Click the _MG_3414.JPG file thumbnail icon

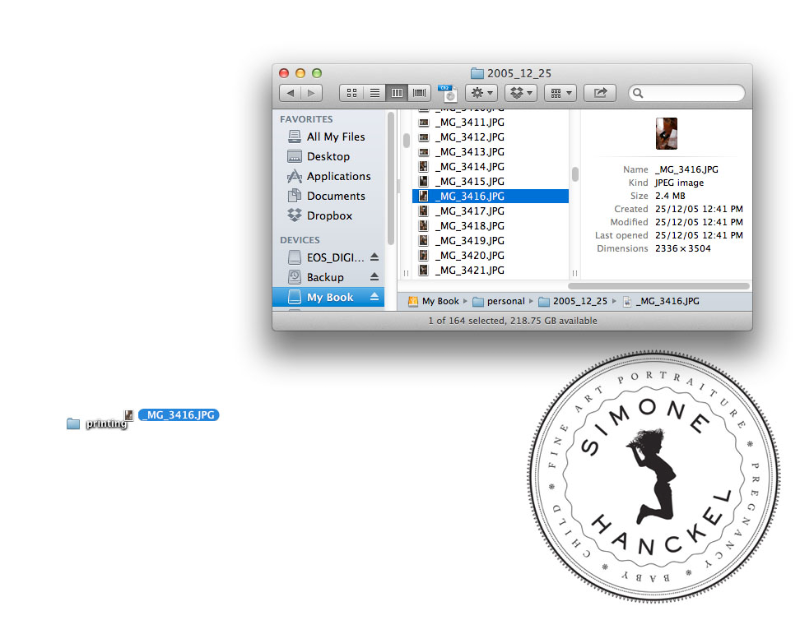click(x=423, y=167)
